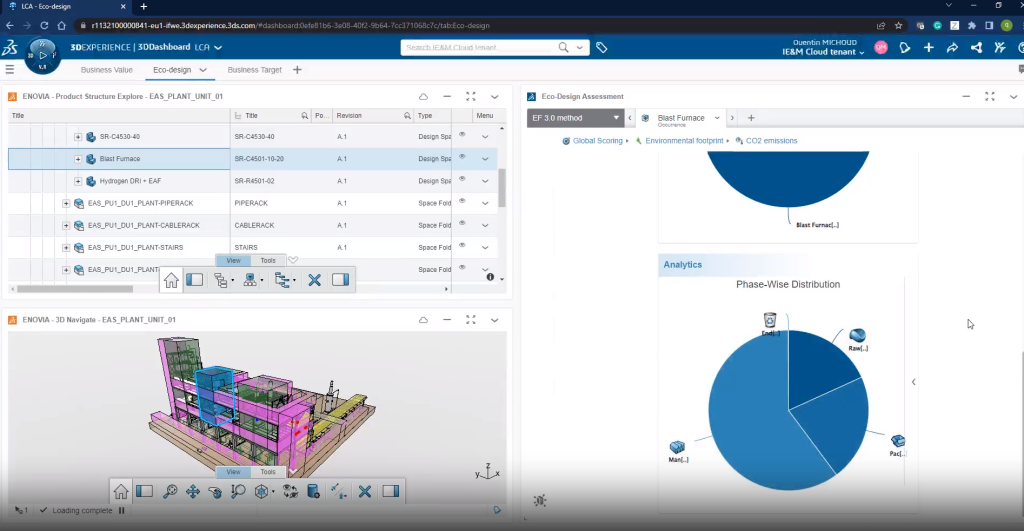Expand the Hydrogen DRI + EAF node

click(78, 181)
